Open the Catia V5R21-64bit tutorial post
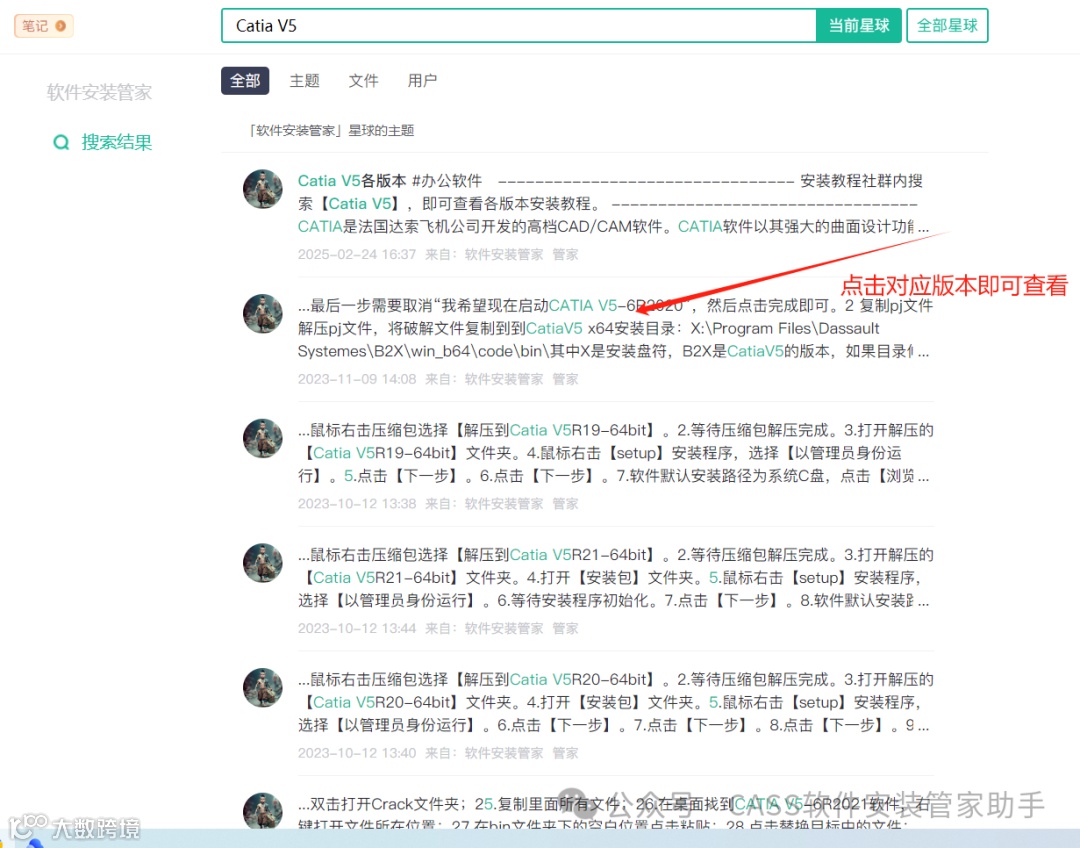 click(x=615, y=578)
